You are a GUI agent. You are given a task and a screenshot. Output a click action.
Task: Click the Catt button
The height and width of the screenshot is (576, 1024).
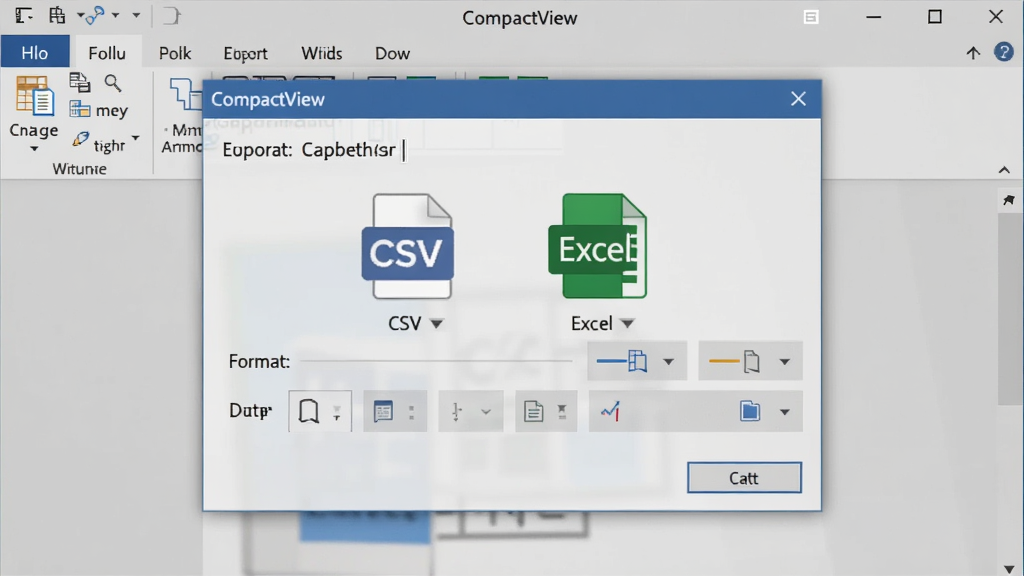744,478
